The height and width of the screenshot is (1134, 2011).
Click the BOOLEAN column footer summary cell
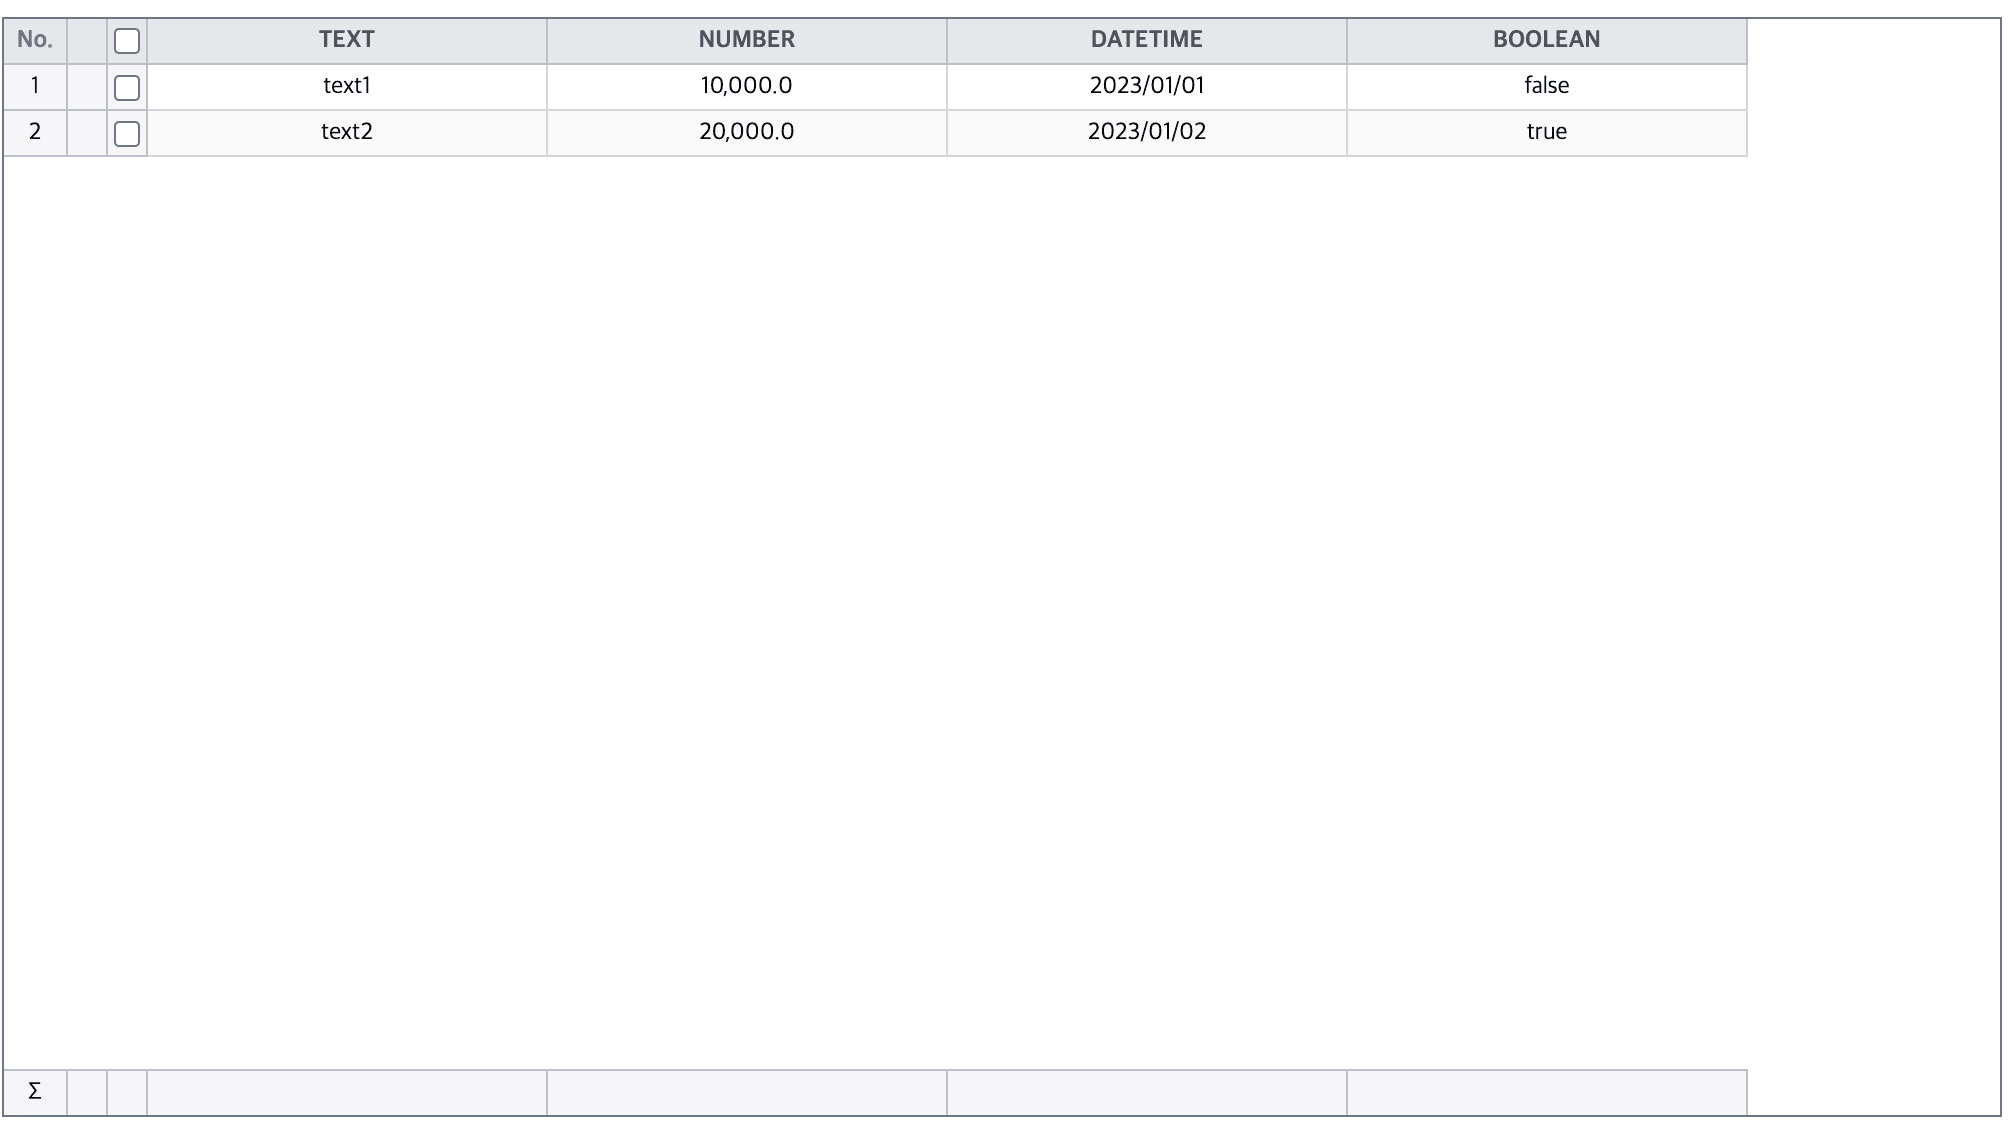pyautogui.click(x=1547, y=1092)
